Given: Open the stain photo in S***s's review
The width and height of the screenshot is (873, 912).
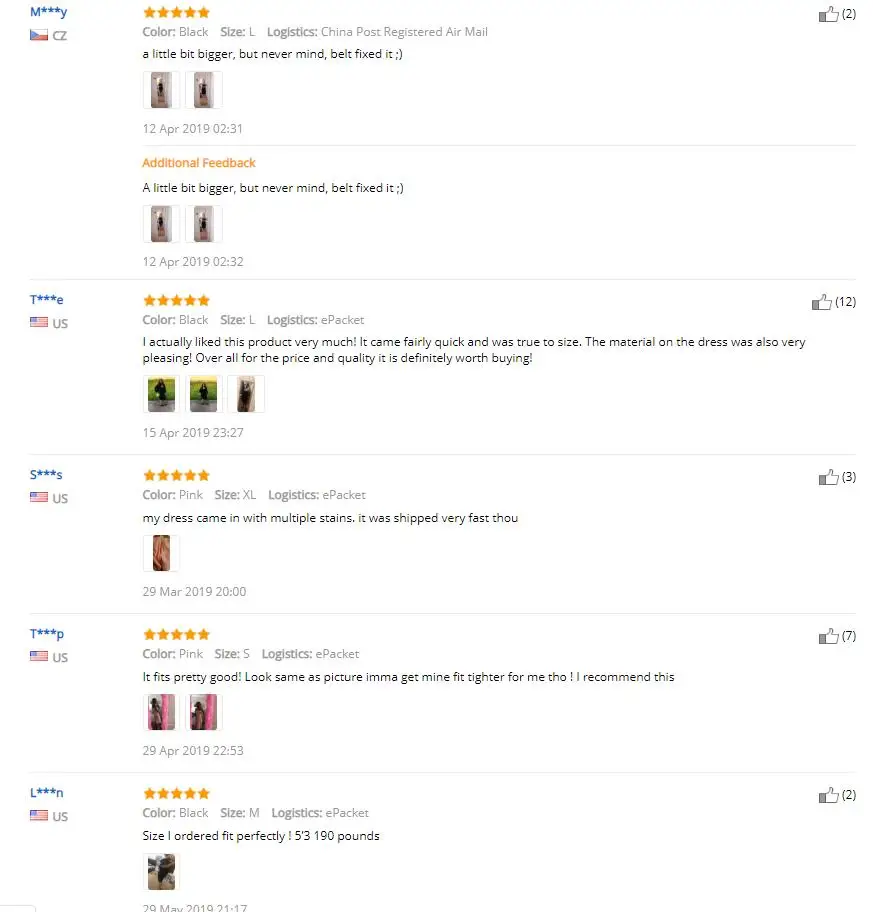Looking at the screenshot, I should point(161,553).
